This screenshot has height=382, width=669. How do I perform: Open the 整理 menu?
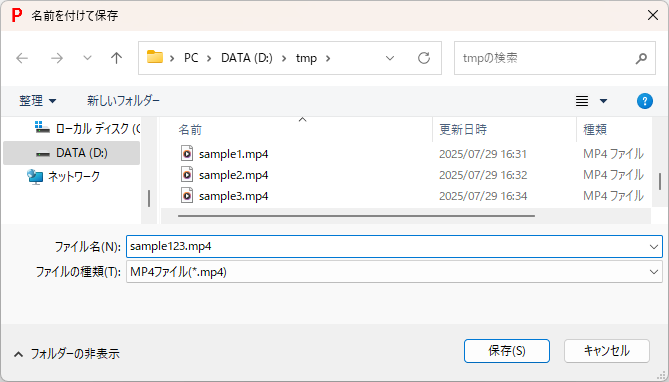click(x=38, y=101)
